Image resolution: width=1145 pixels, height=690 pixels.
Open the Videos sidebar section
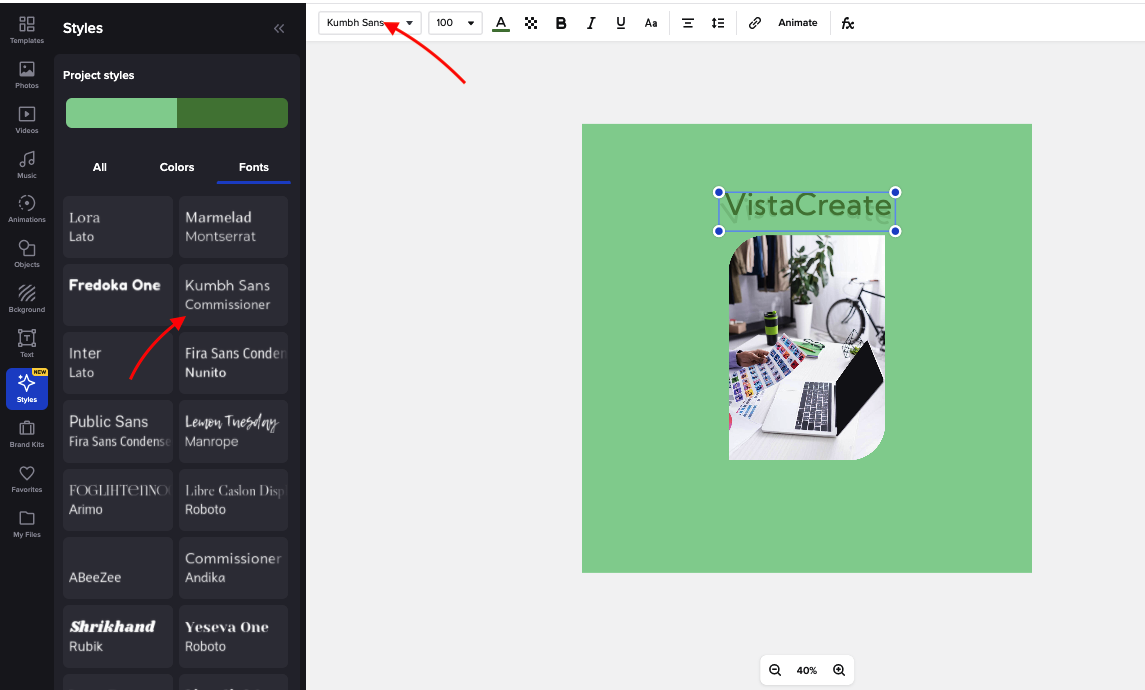27,120
